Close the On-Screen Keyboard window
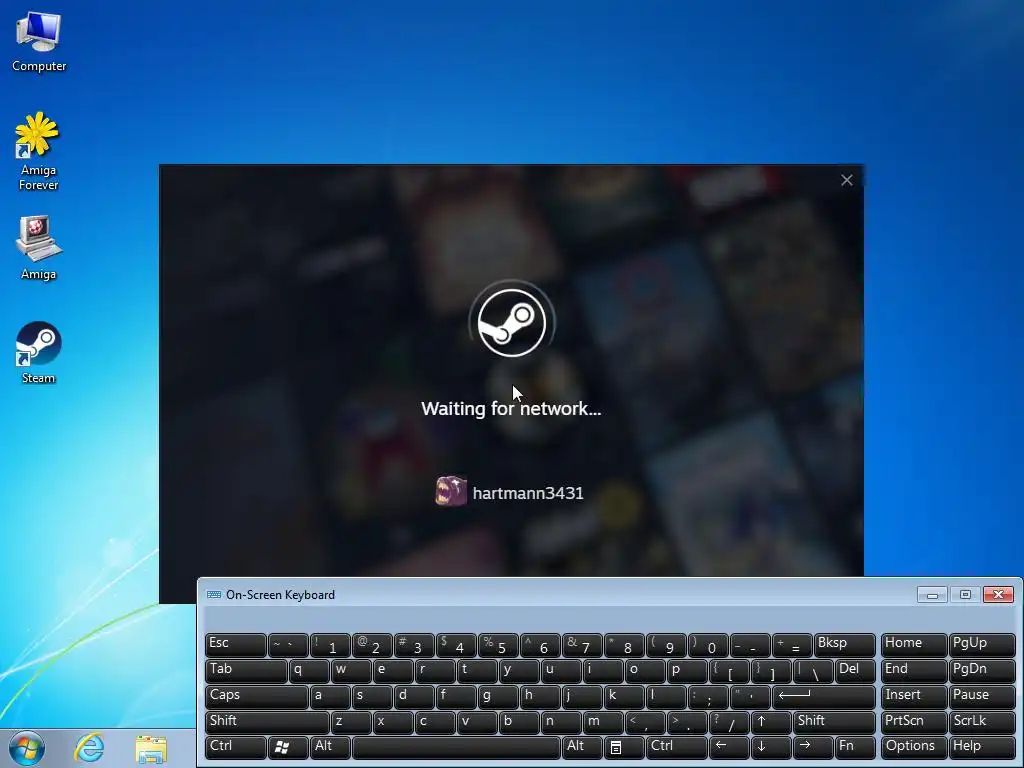 click(998, 594)
